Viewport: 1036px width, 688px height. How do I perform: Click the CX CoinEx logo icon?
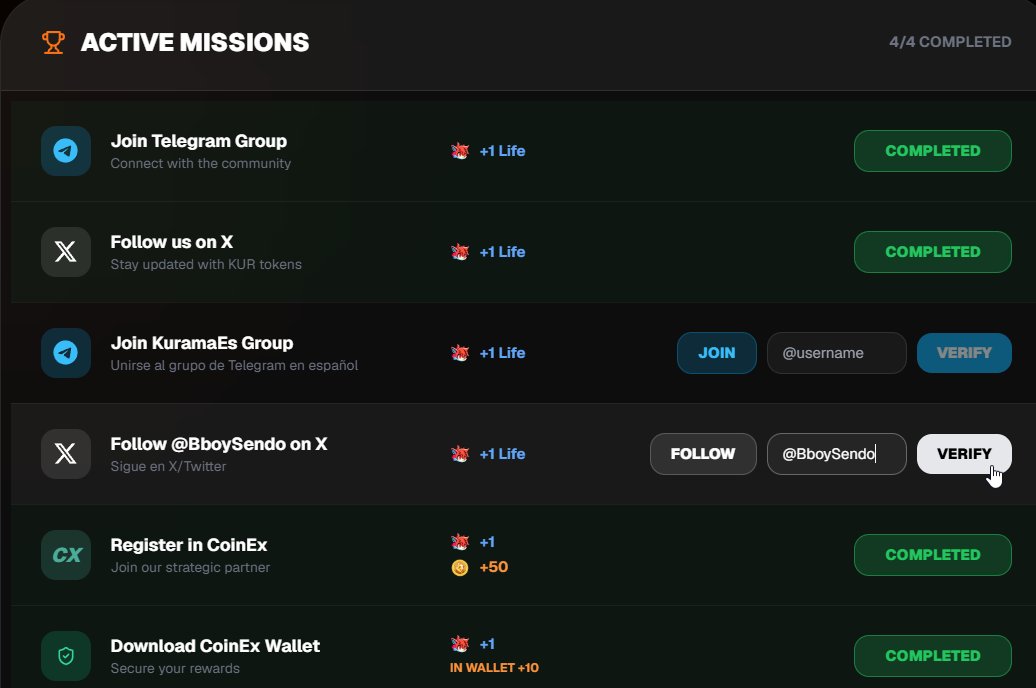pyautogui.click(x=65, y=555)
